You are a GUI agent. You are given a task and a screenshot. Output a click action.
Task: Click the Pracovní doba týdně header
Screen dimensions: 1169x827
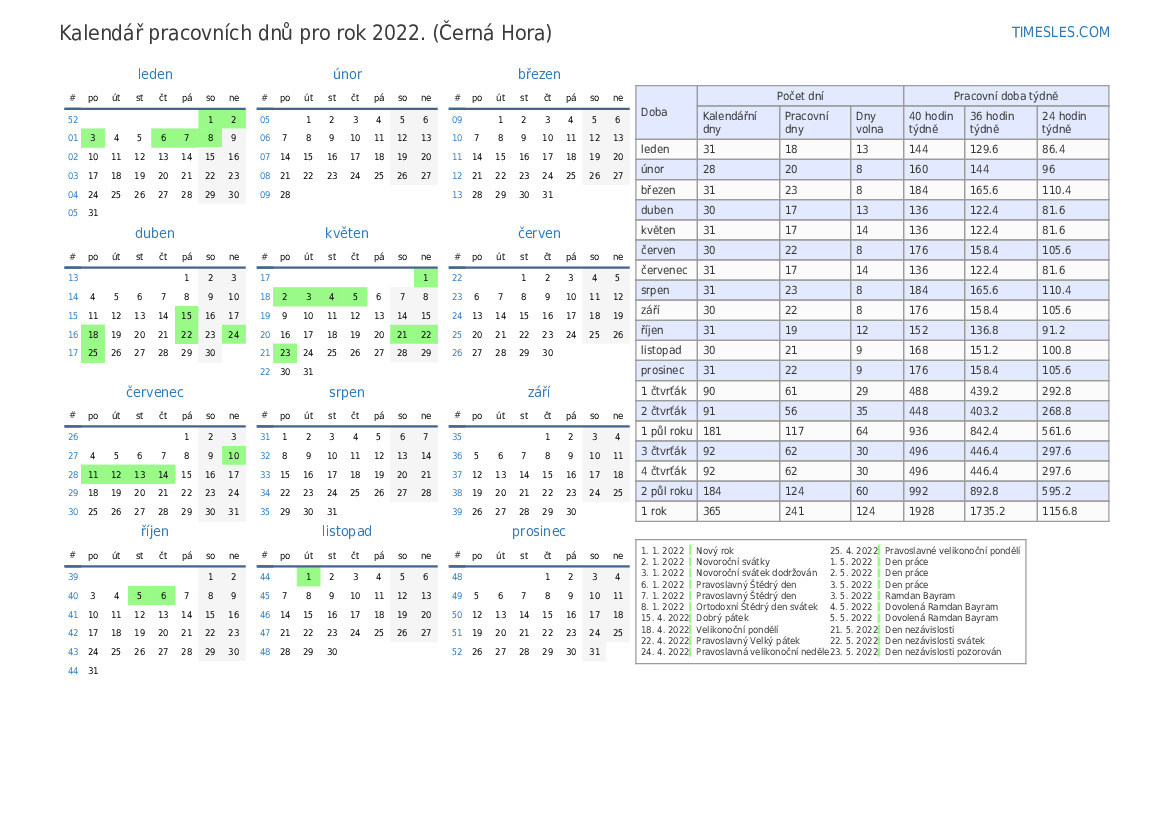tap(1005, 96)
